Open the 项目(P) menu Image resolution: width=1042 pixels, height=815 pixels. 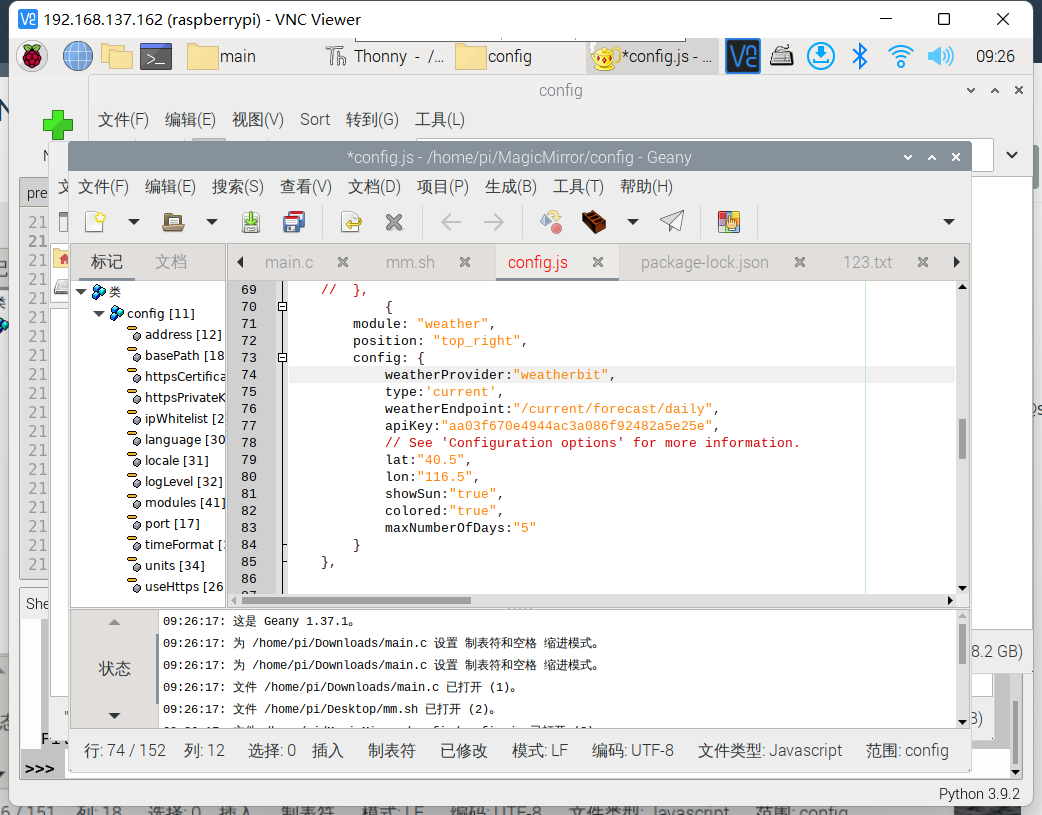click(443, 187)
